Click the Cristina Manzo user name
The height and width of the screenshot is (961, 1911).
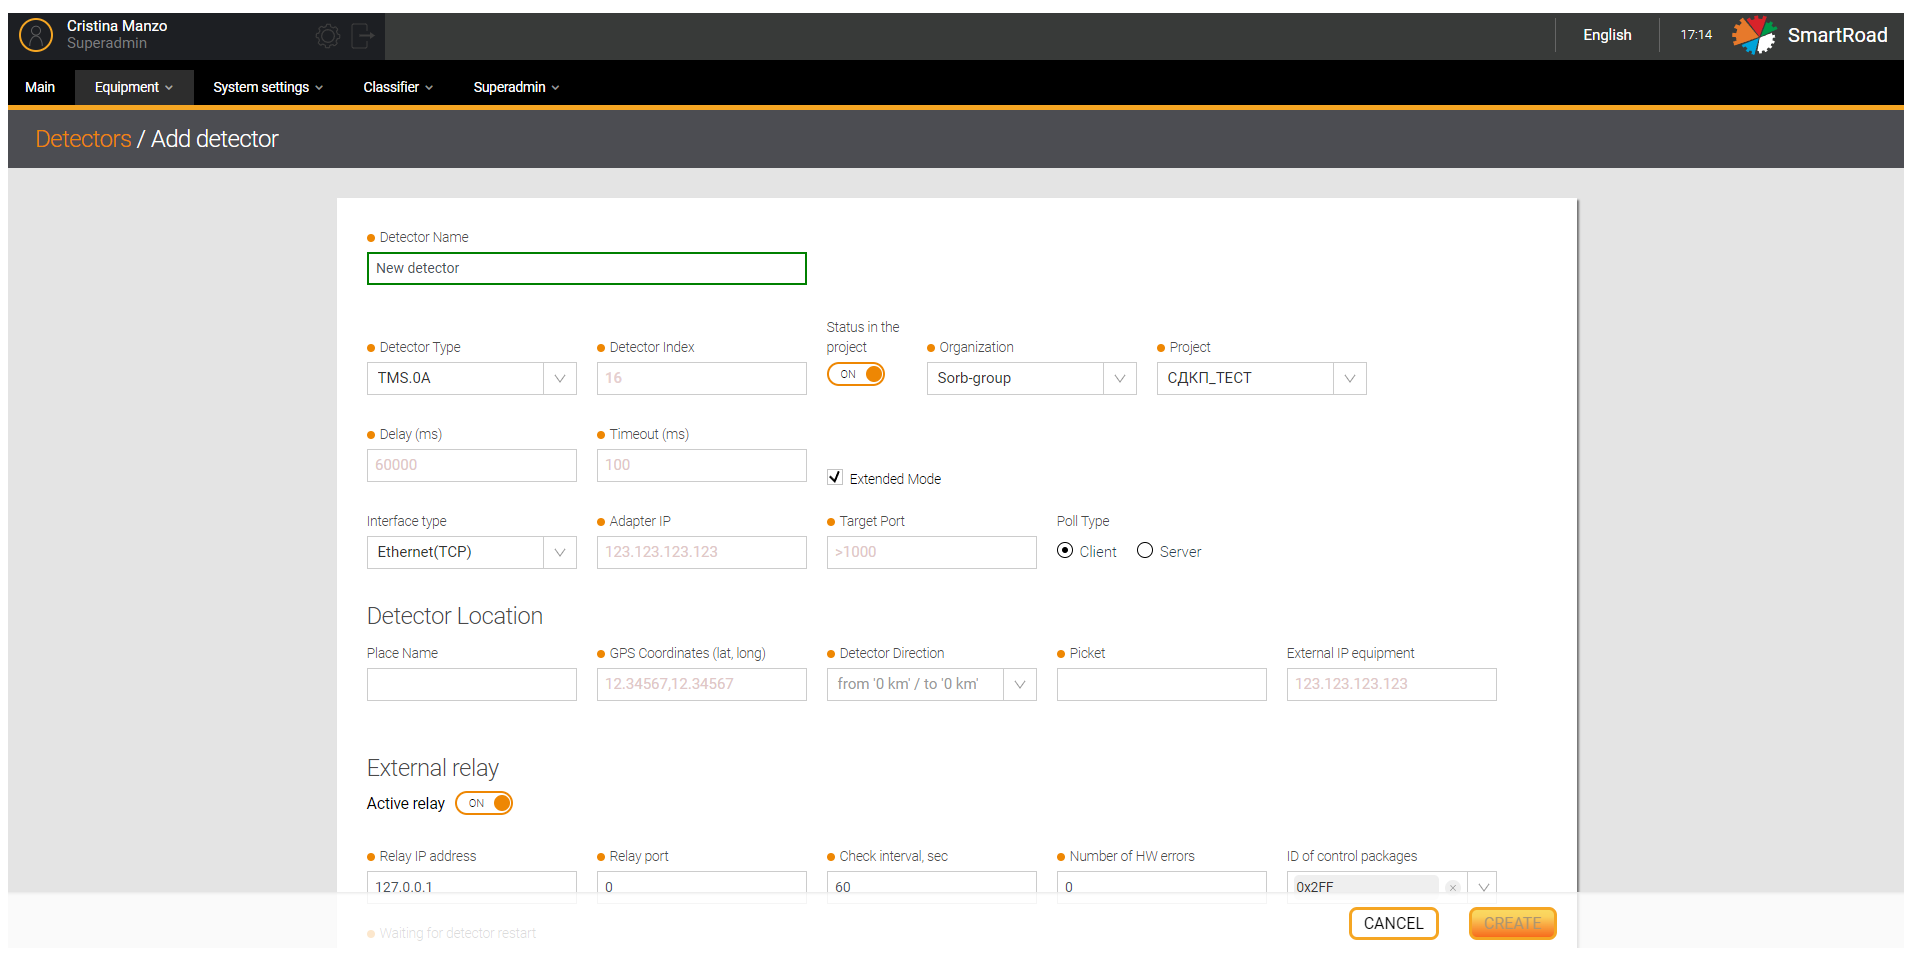tap(117, 26)
